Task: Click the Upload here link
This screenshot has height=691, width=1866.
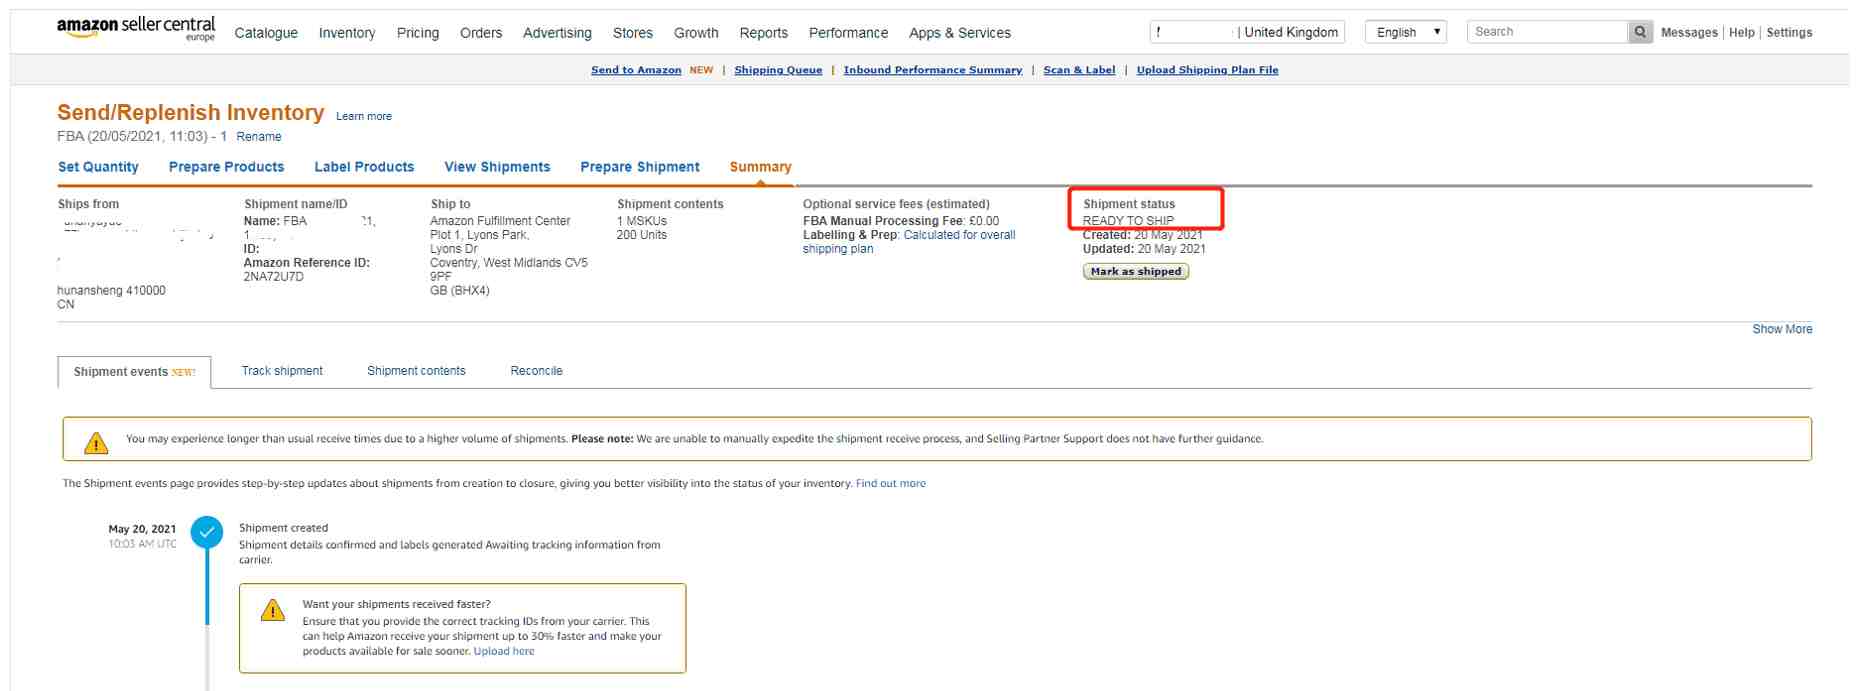Action: coord(504,651)
